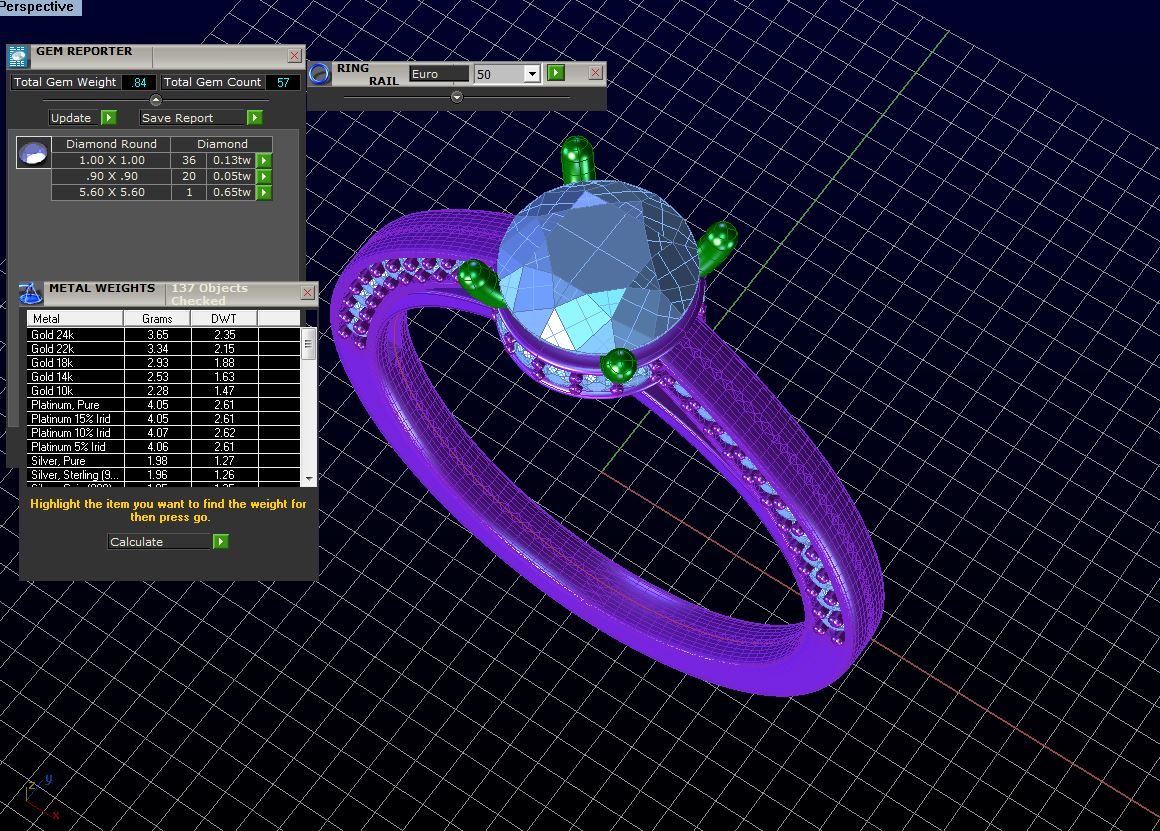The width and height of the screenshot is (1160, 831).
Task: Select the Gold 14k row
Action: click(x=163, y=377)
